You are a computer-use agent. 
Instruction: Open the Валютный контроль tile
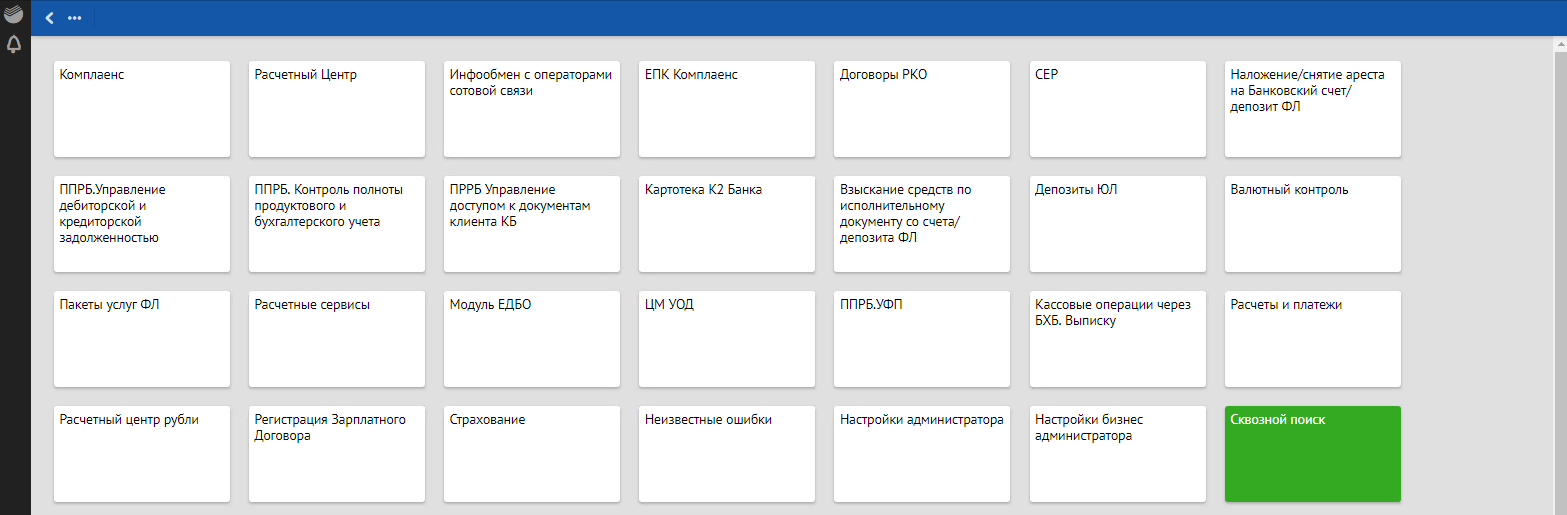pyautogui.click(x=1312, y=223)
